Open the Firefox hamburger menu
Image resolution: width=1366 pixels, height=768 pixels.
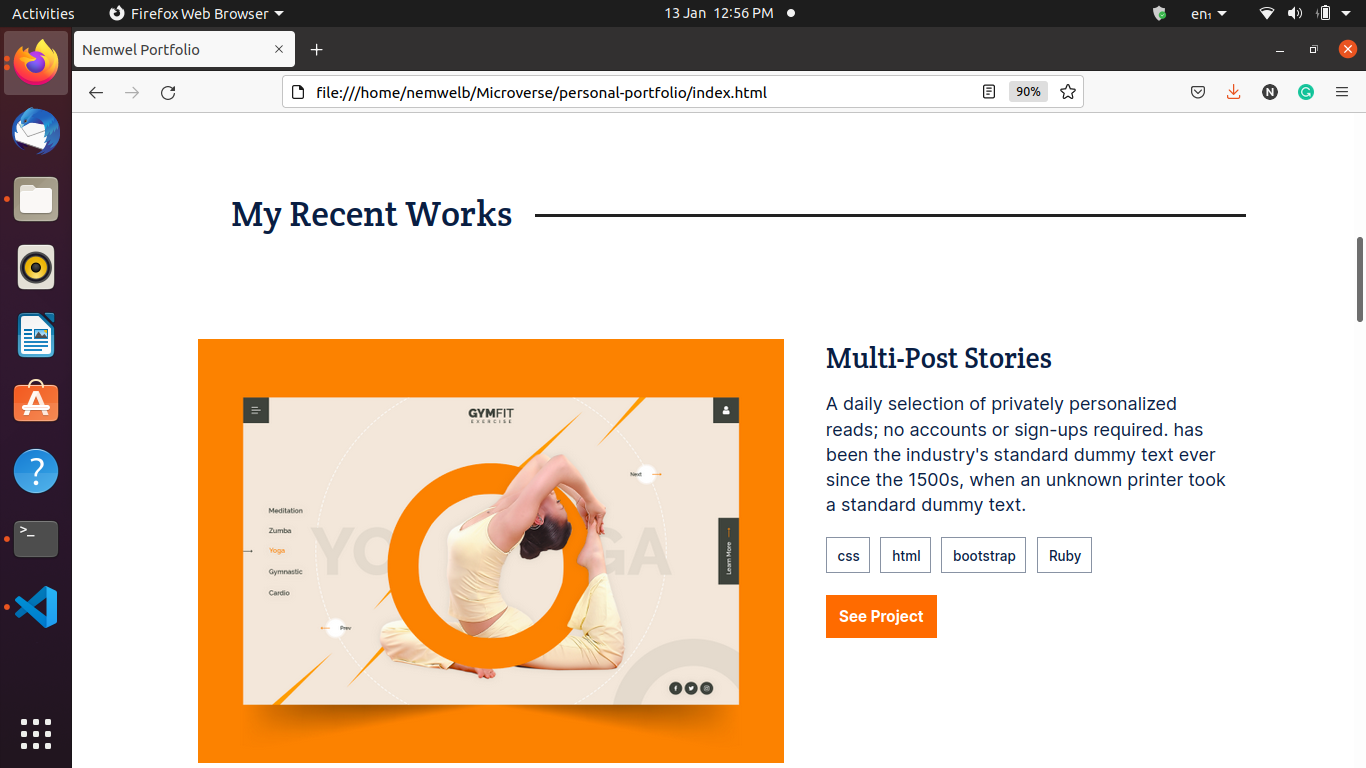pos(1342,92)
